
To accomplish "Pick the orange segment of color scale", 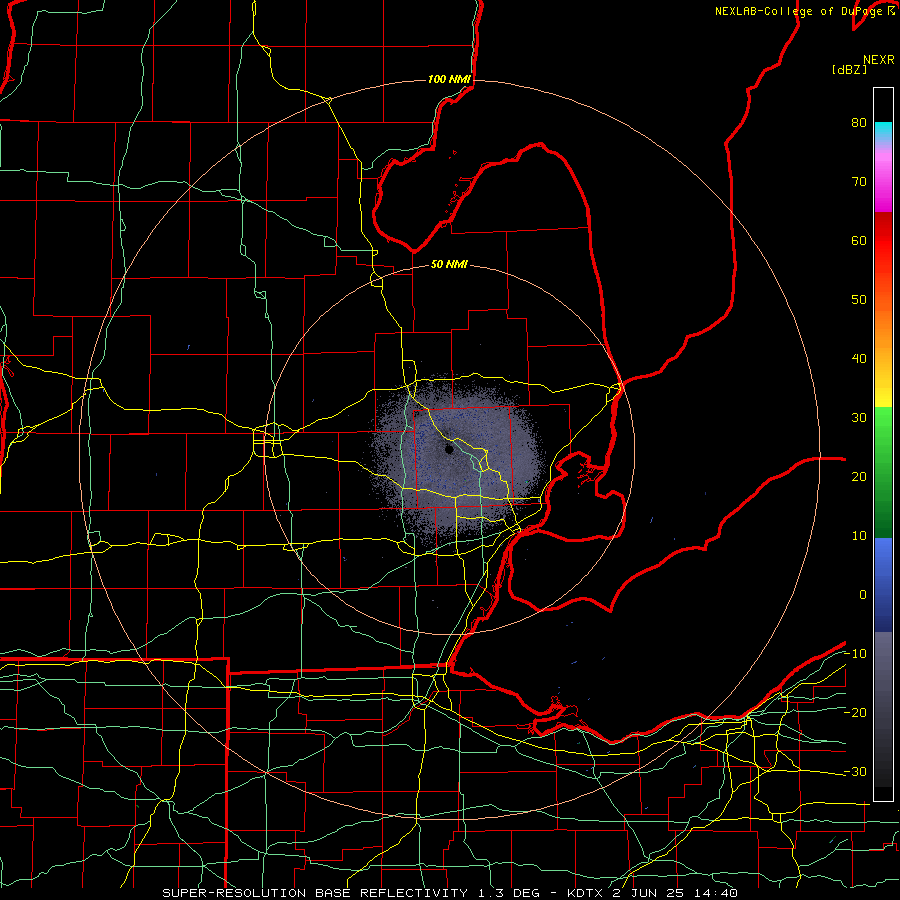I will [x=883, y=327].
